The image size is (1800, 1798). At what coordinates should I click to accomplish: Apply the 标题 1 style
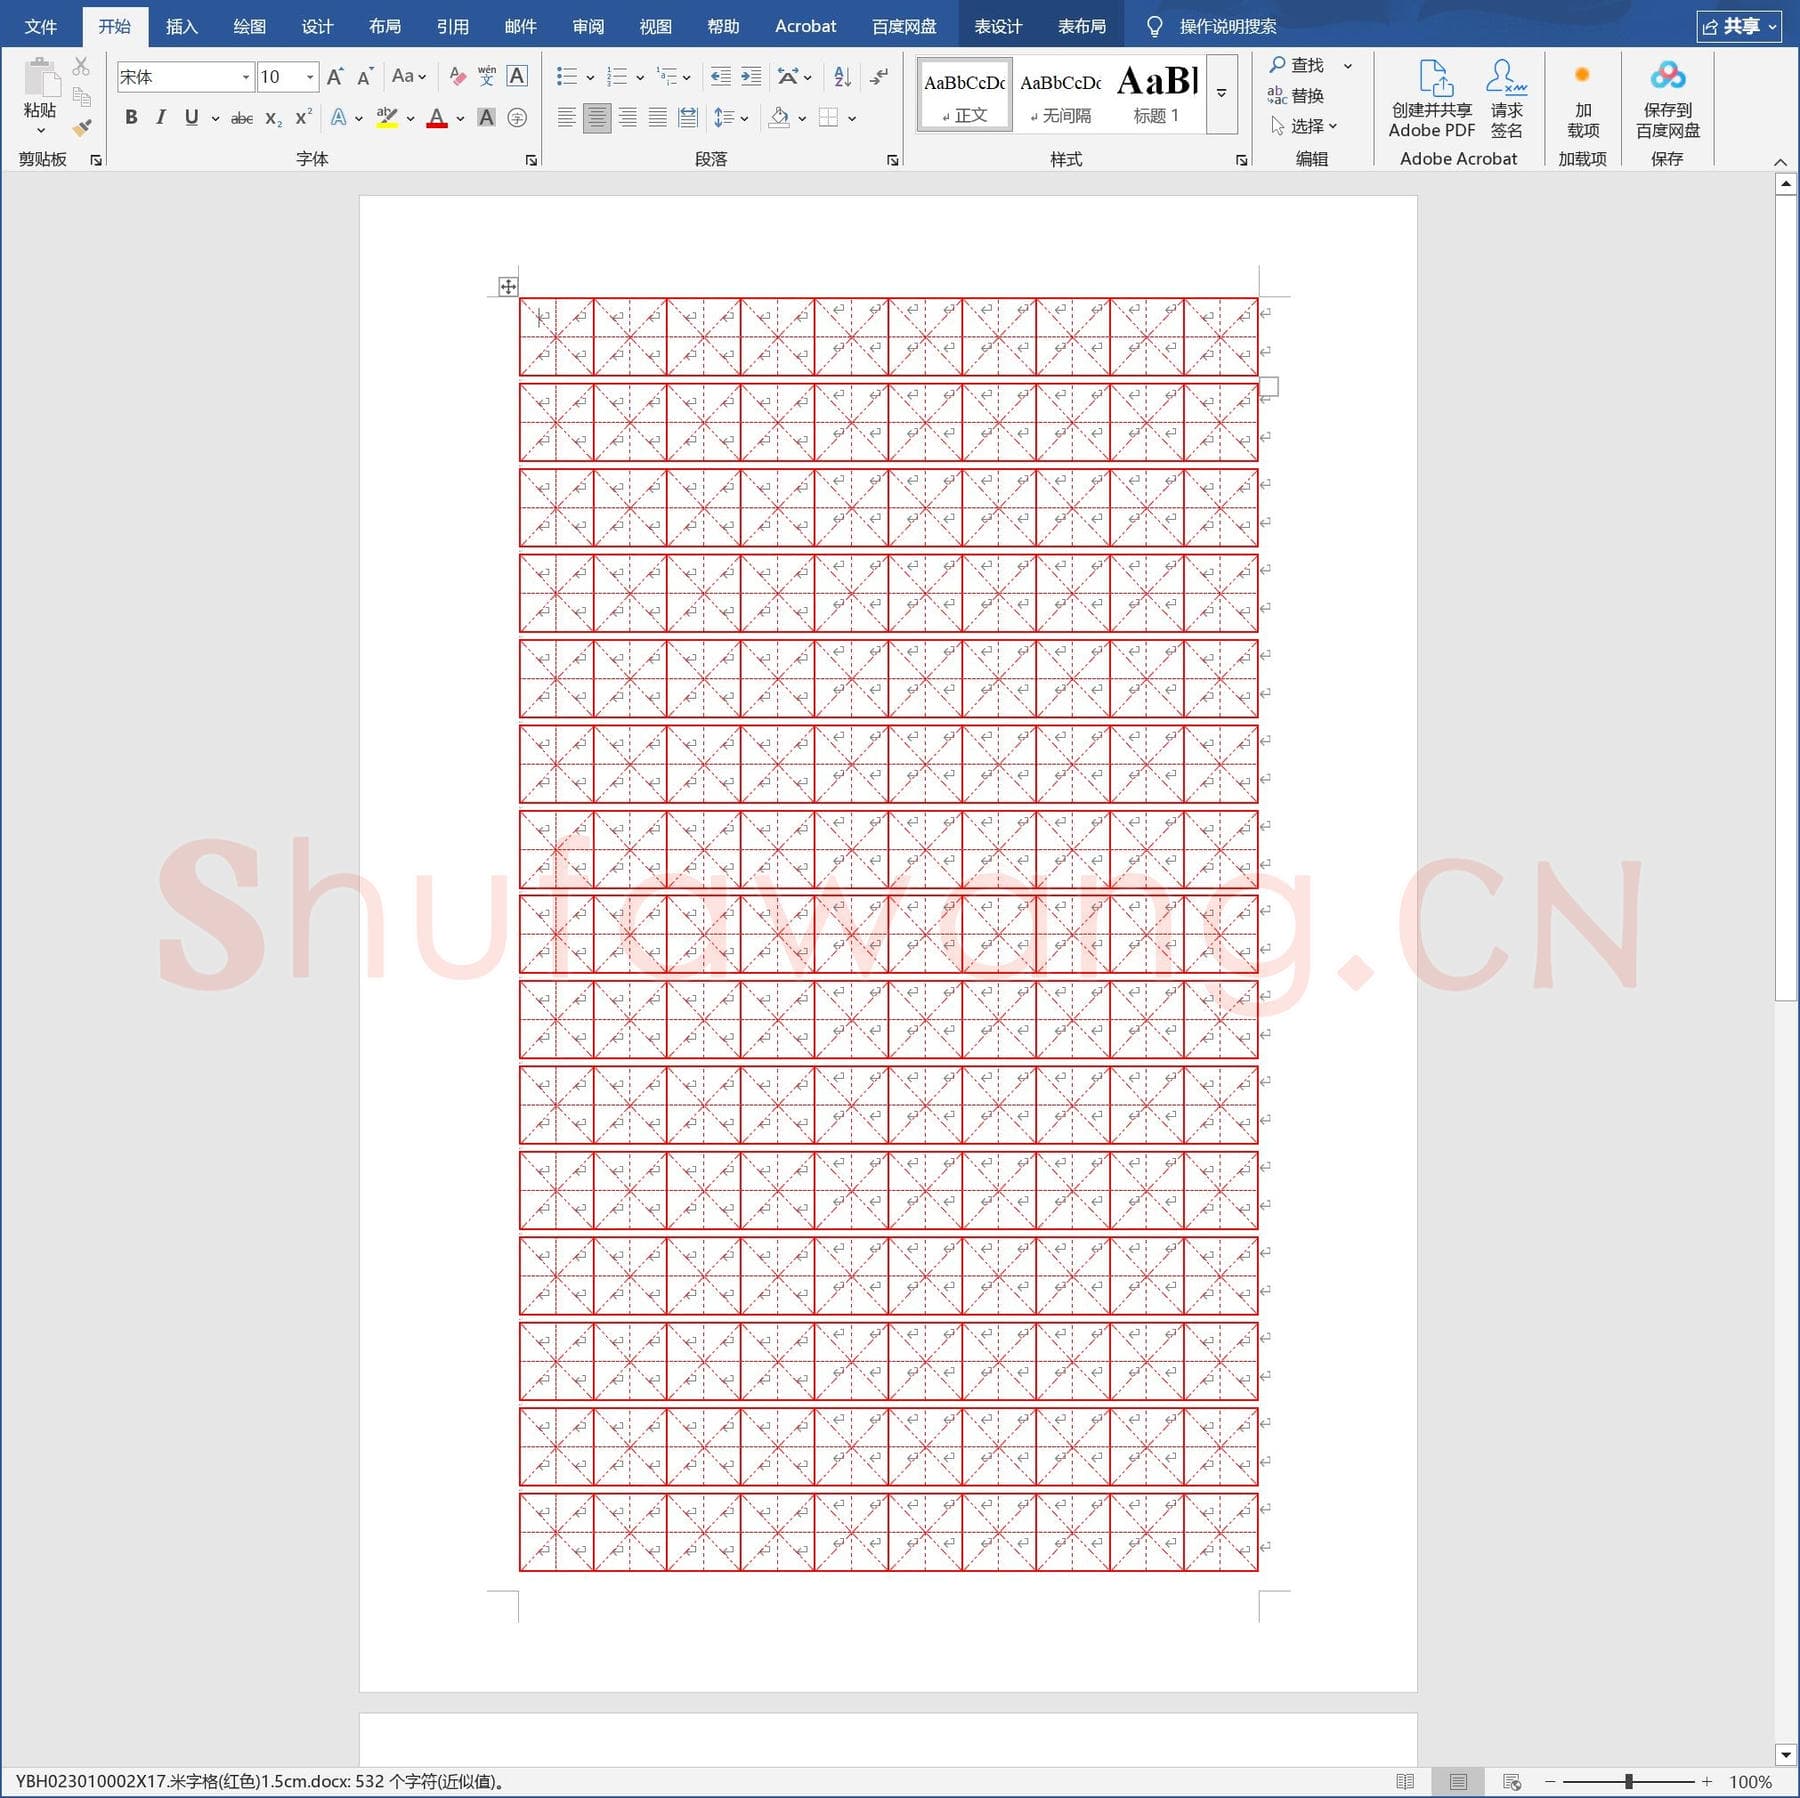(1157, 94)
